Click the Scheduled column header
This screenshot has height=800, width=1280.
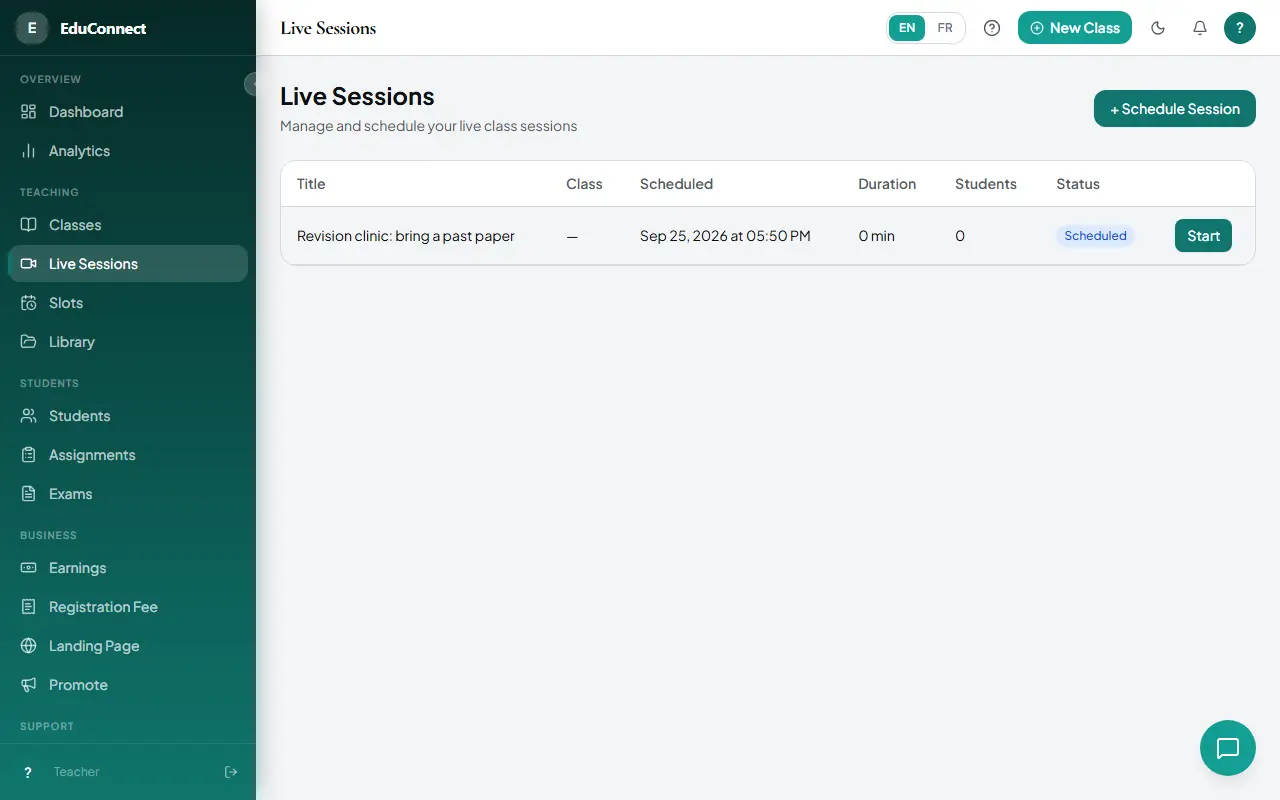point(676,184)
